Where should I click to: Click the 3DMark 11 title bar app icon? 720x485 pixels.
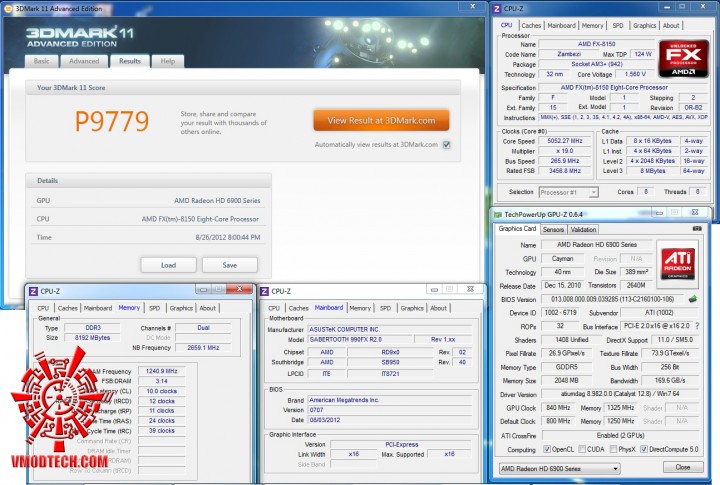[8, 8]
